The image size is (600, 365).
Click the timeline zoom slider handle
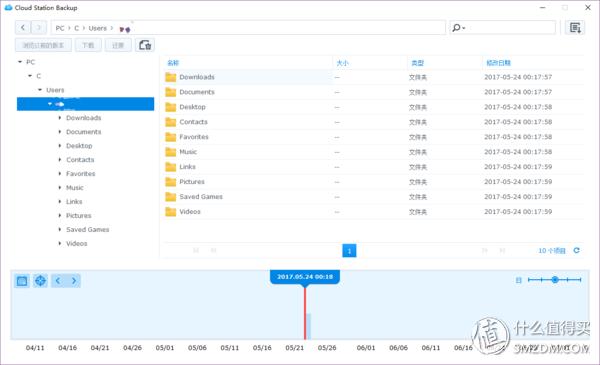[x=555, y=280]
